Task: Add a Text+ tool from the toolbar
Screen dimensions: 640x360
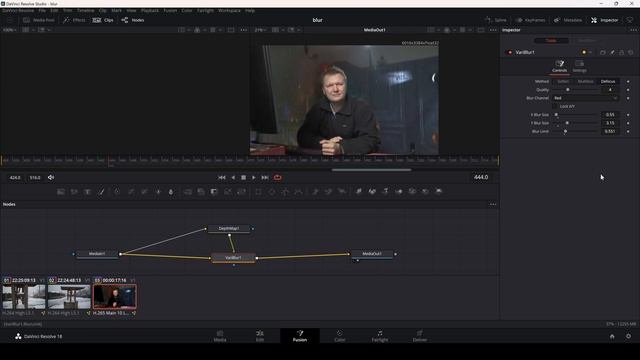Action: tap(87, 191)
